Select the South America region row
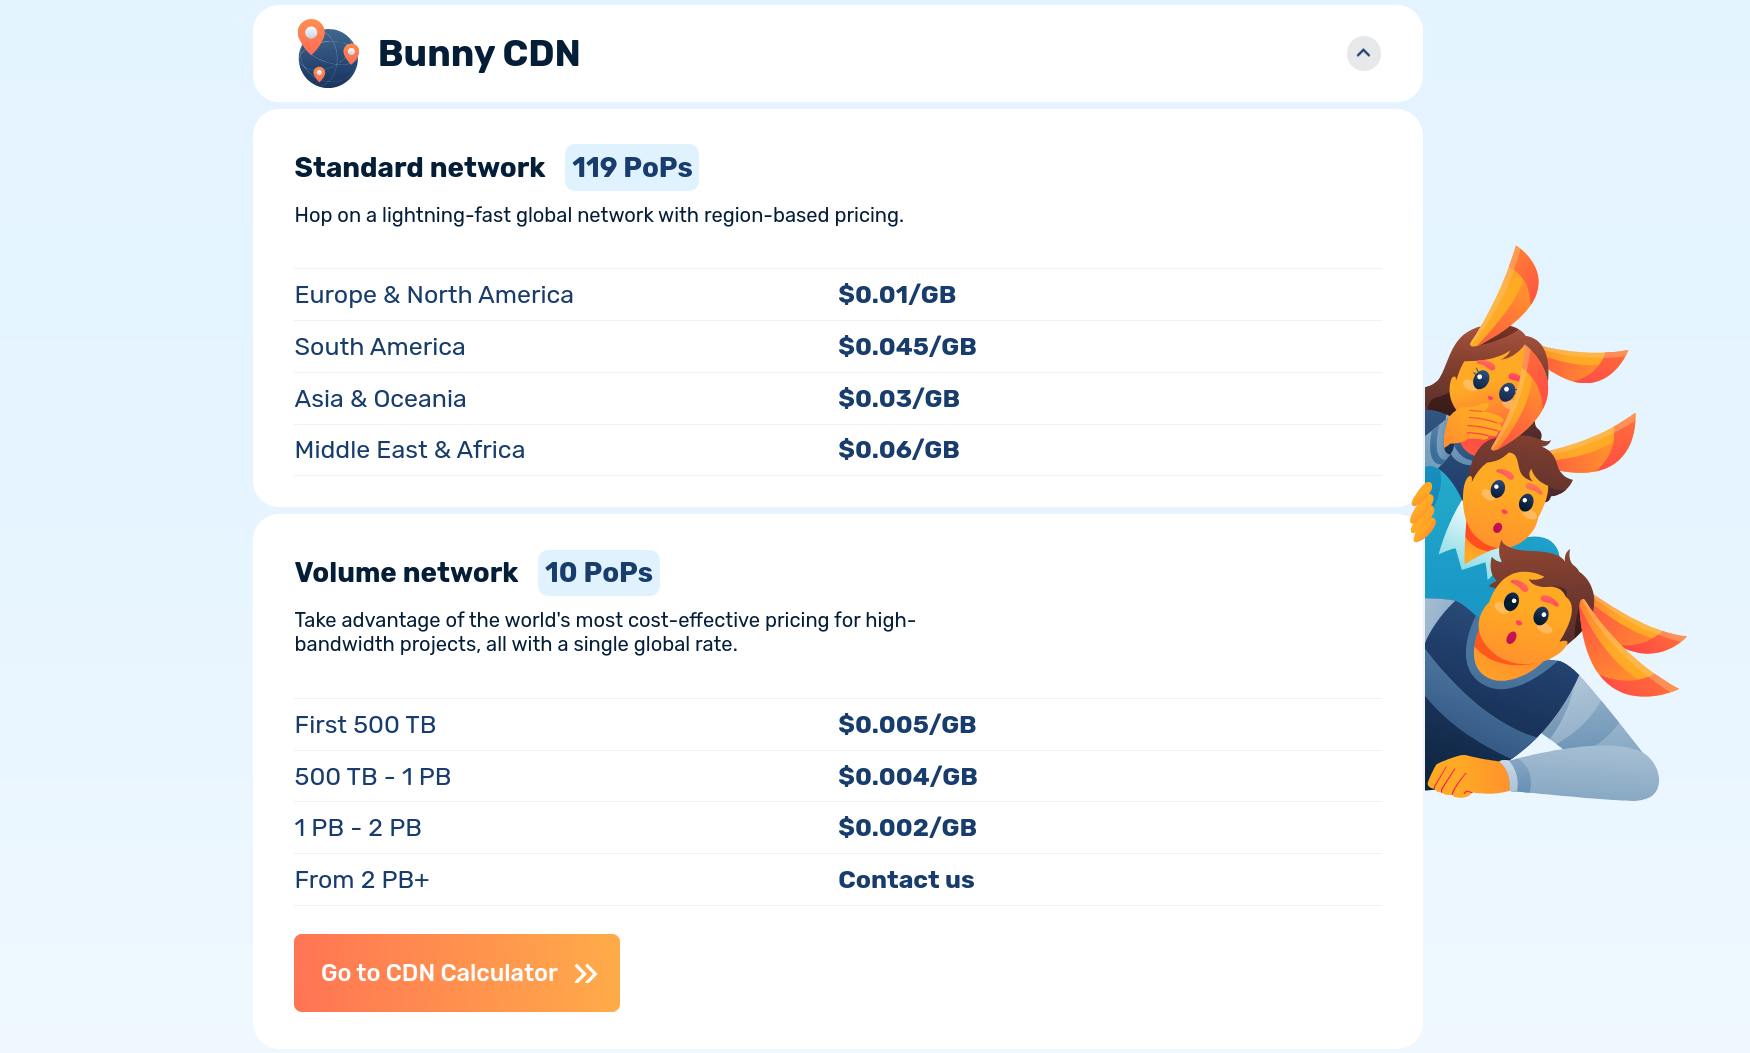 coord(379,347)
